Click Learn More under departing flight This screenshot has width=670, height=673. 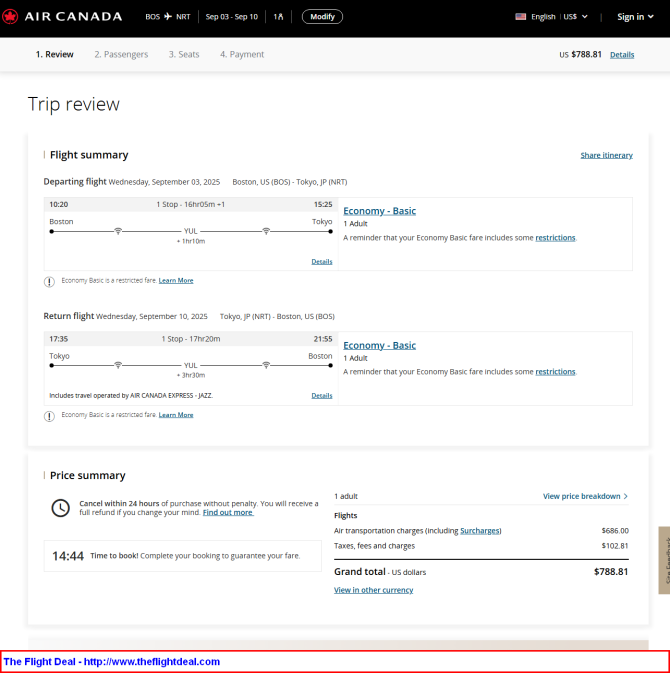tap(176, 280)
